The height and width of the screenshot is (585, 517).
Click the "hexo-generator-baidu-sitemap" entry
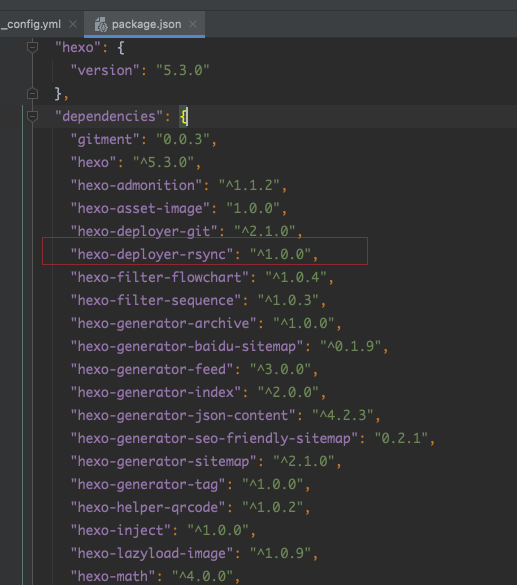230,346
